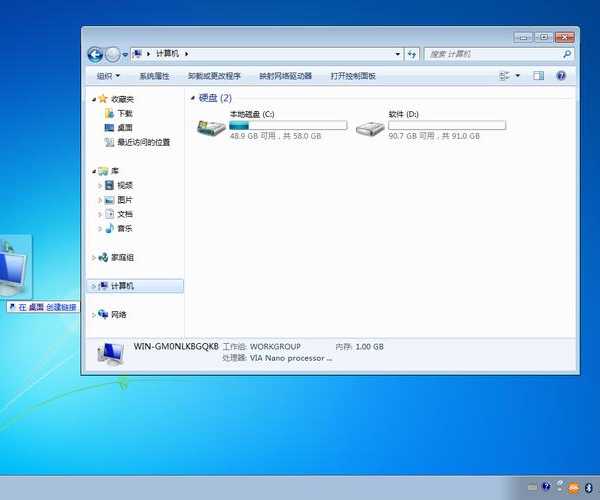Select 下载 (Downloads) in favorites
The image size is (600, 500).
pos(124,114)
